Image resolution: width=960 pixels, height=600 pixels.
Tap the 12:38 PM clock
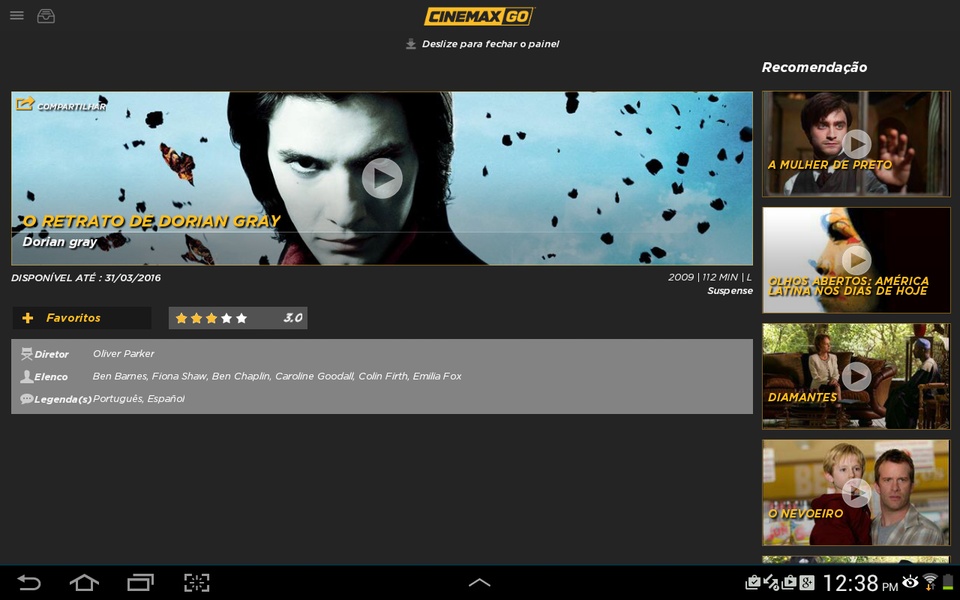860,583
